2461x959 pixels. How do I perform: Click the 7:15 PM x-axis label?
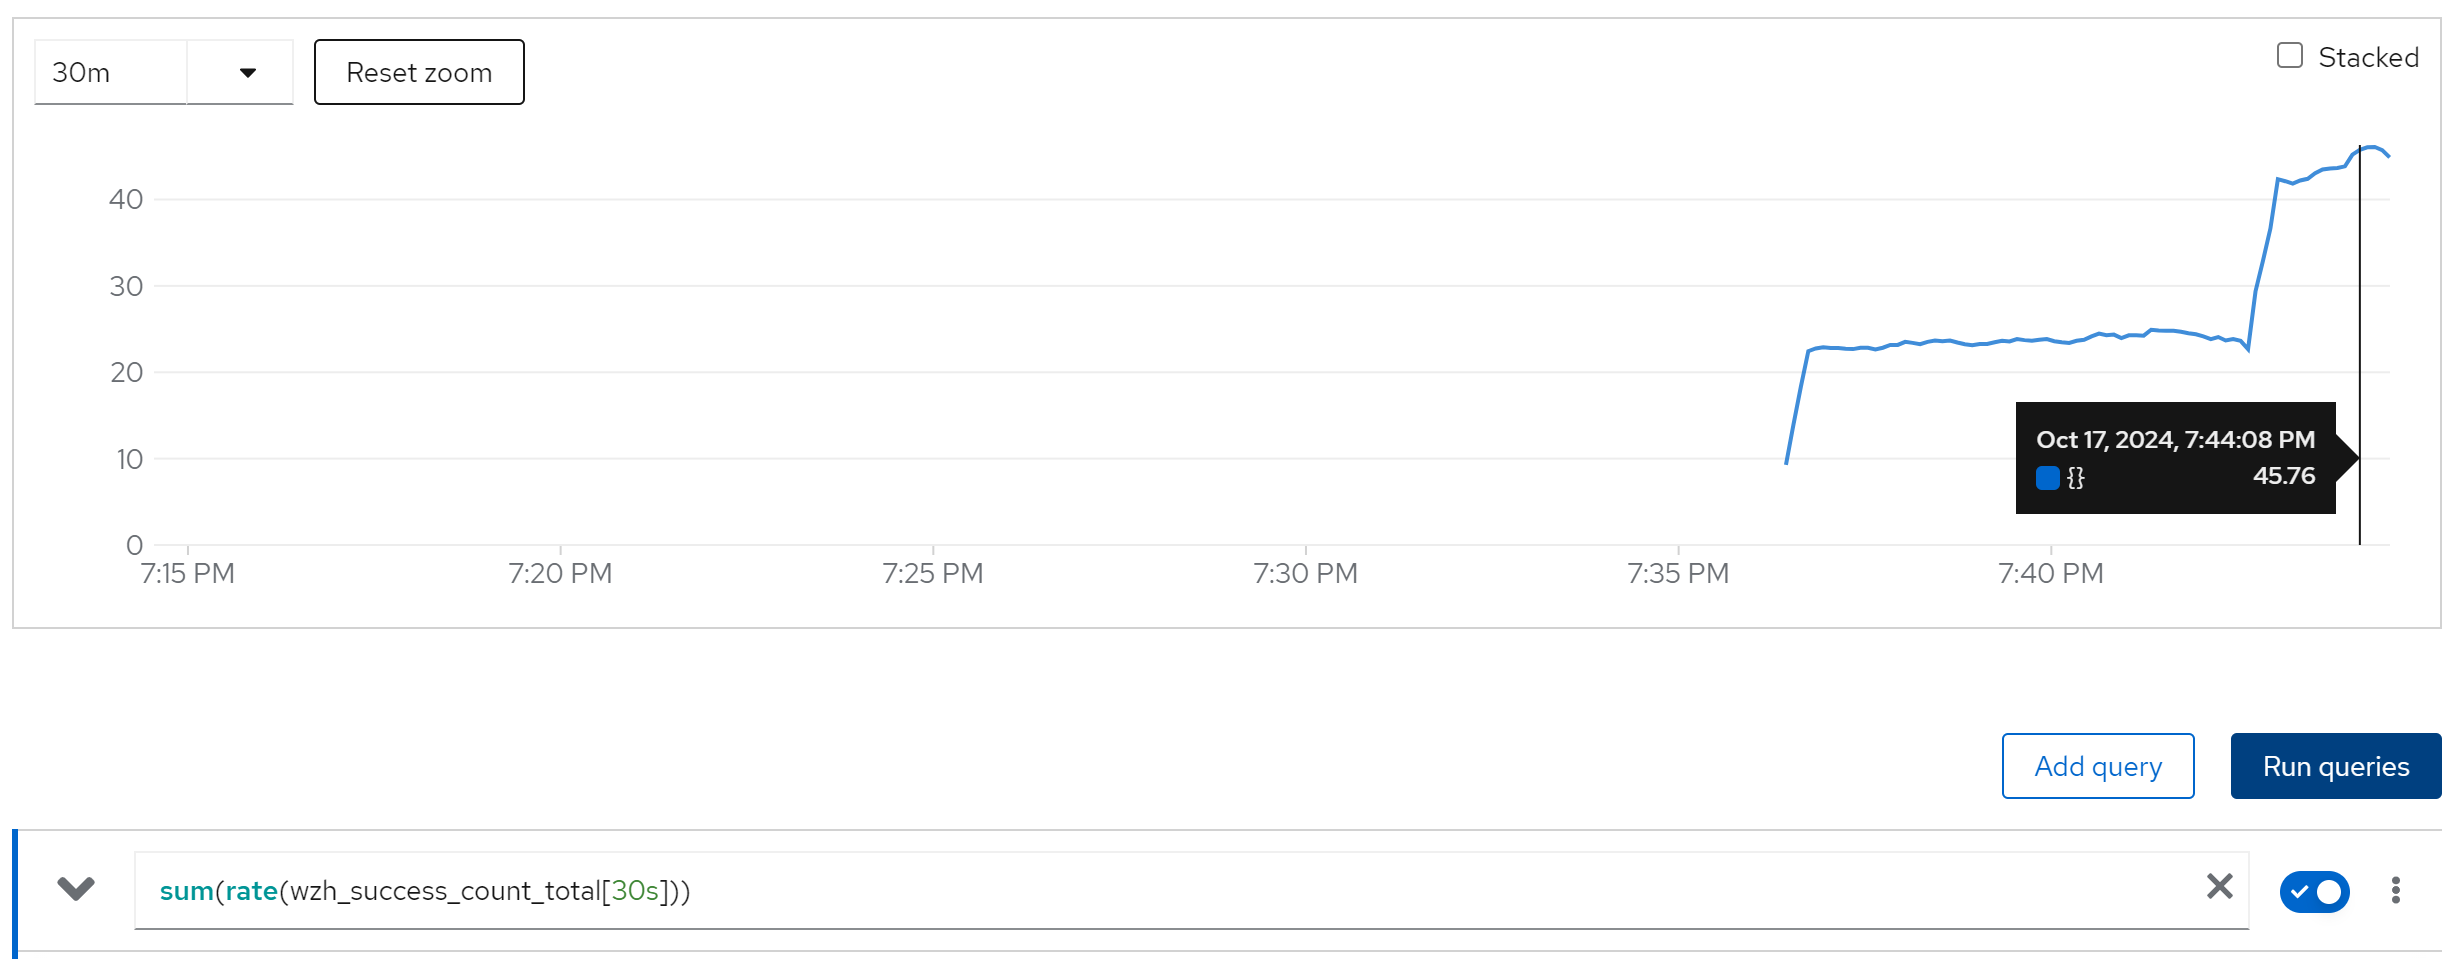[x=188, y=573]
